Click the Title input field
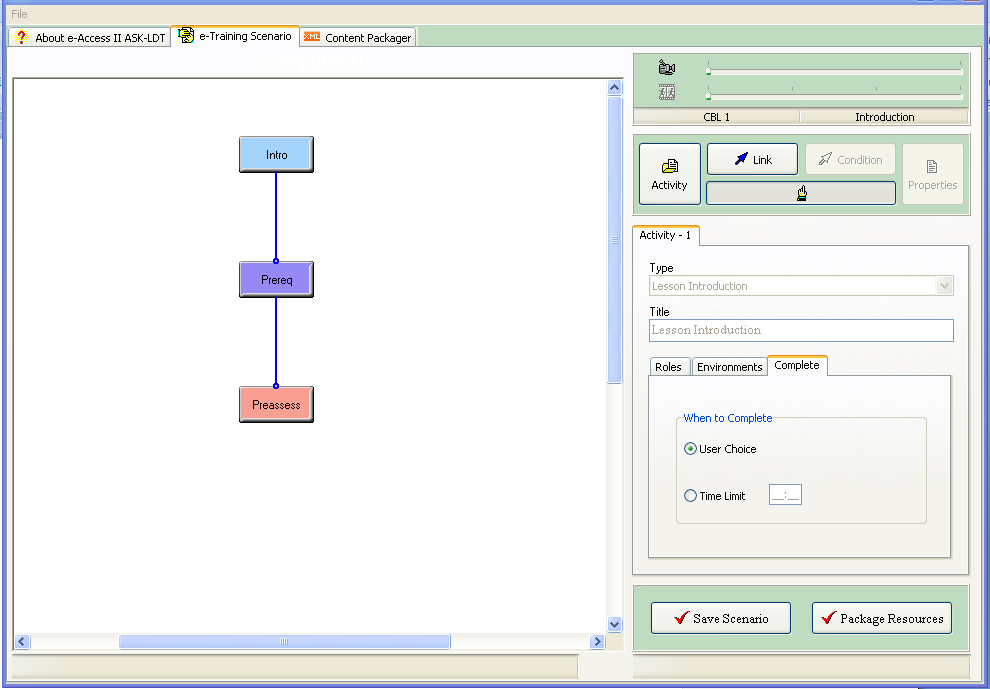 click(801, 330)
